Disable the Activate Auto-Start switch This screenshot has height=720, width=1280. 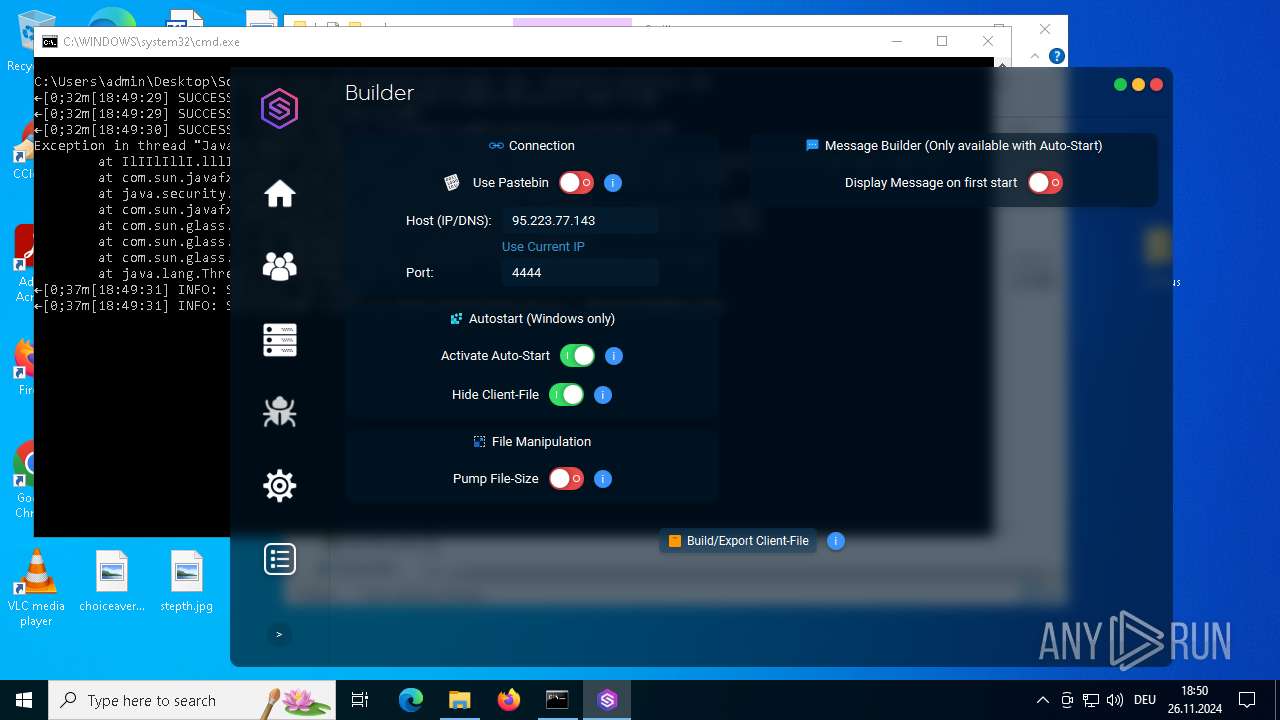pyautogui.click(x=577, y=355)
